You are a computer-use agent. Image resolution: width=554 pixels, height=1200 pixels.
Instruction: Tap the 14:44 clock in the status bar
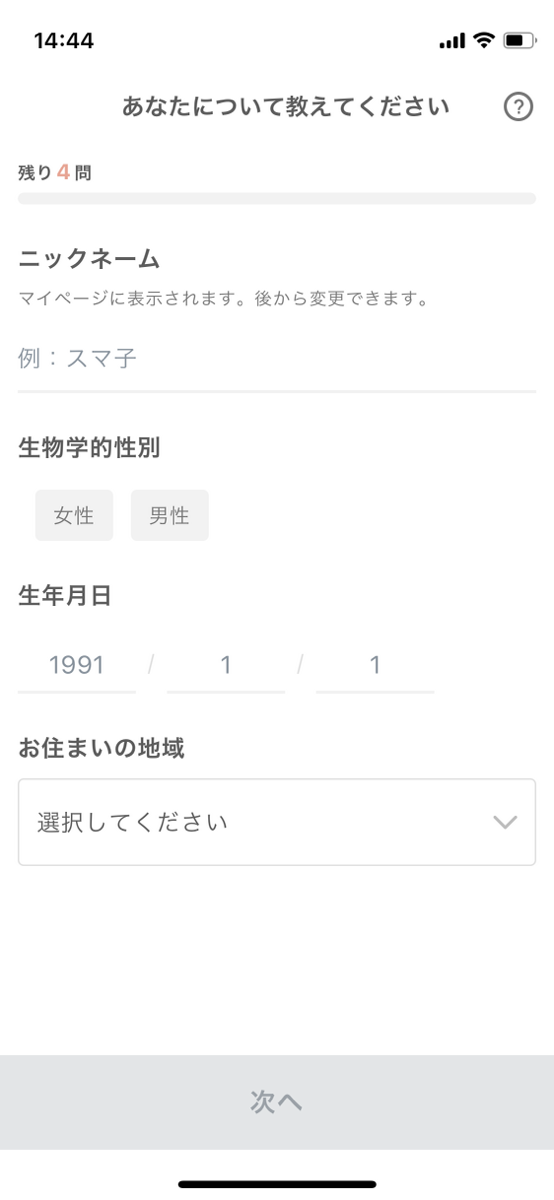point(64,41)
